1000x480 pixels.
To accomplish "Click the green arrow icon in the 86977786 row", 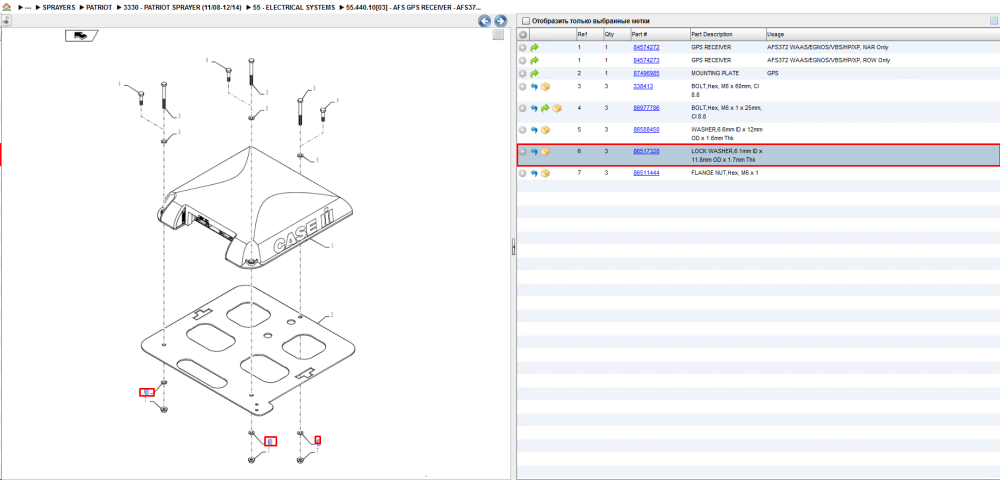I will pyautogui.click(x=545, y=108).
